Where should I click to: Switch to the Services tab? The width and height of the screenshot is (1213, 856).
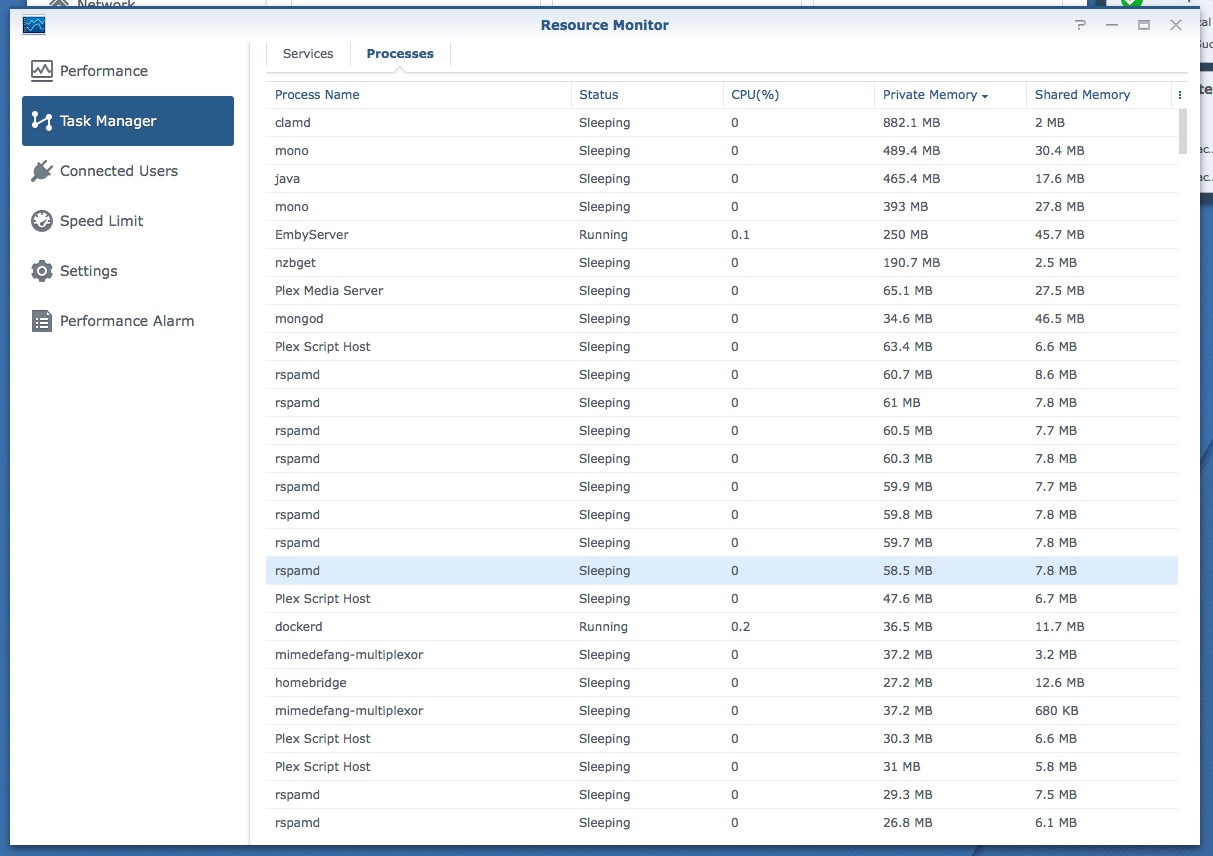tap(308, 54)
